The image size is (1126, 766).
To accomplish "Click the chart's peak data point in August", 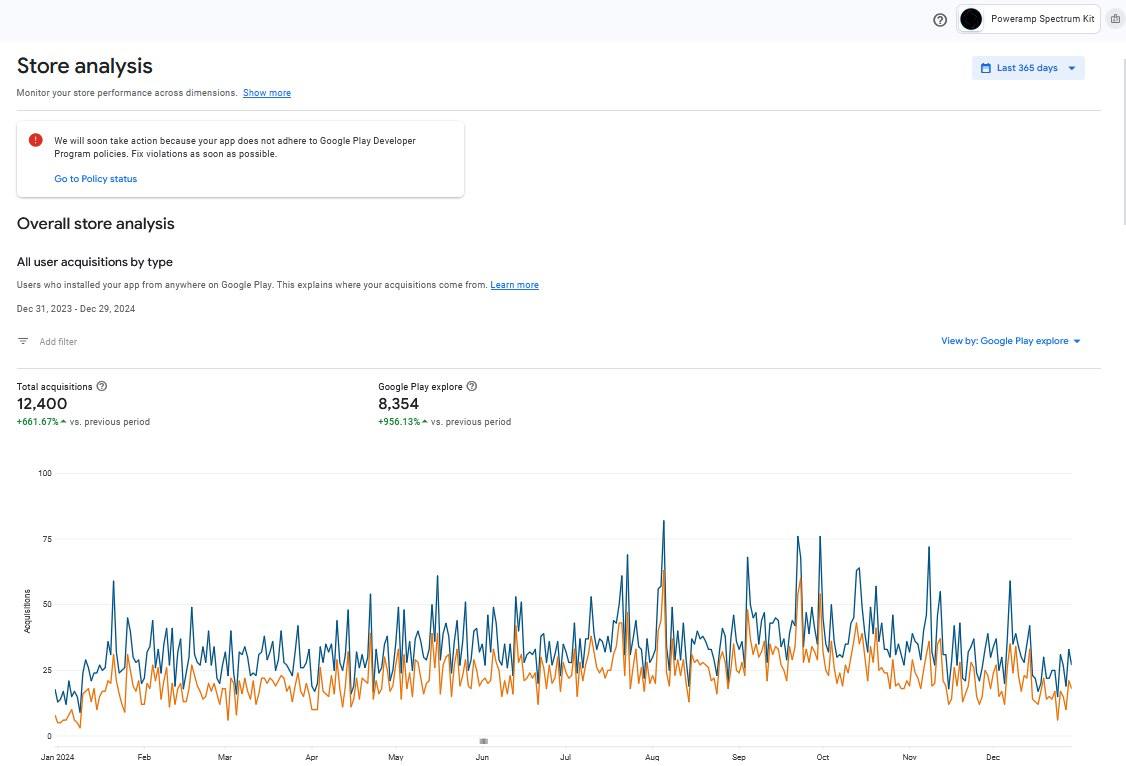I will [663, 521].
